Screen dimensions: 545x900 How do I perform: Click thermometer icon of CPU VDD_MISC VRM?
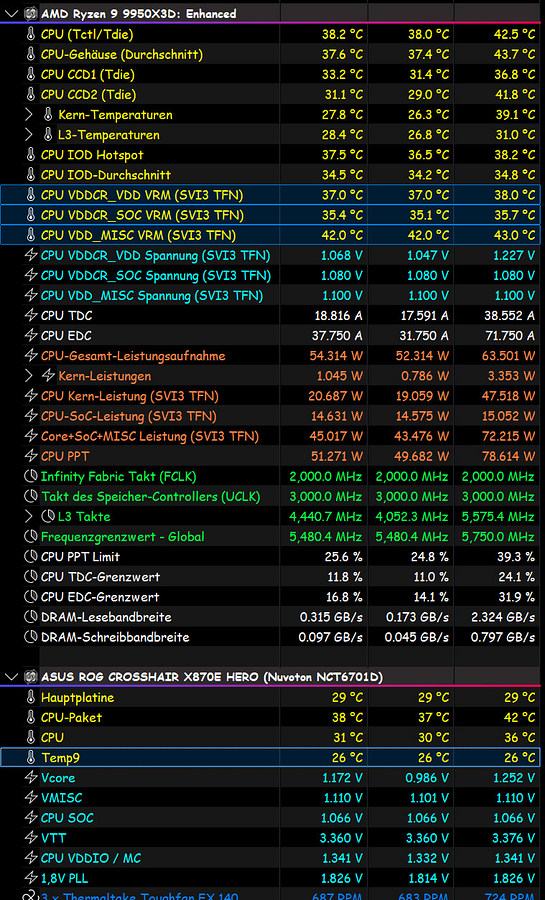pyautogui.click(x=31, y=235)
